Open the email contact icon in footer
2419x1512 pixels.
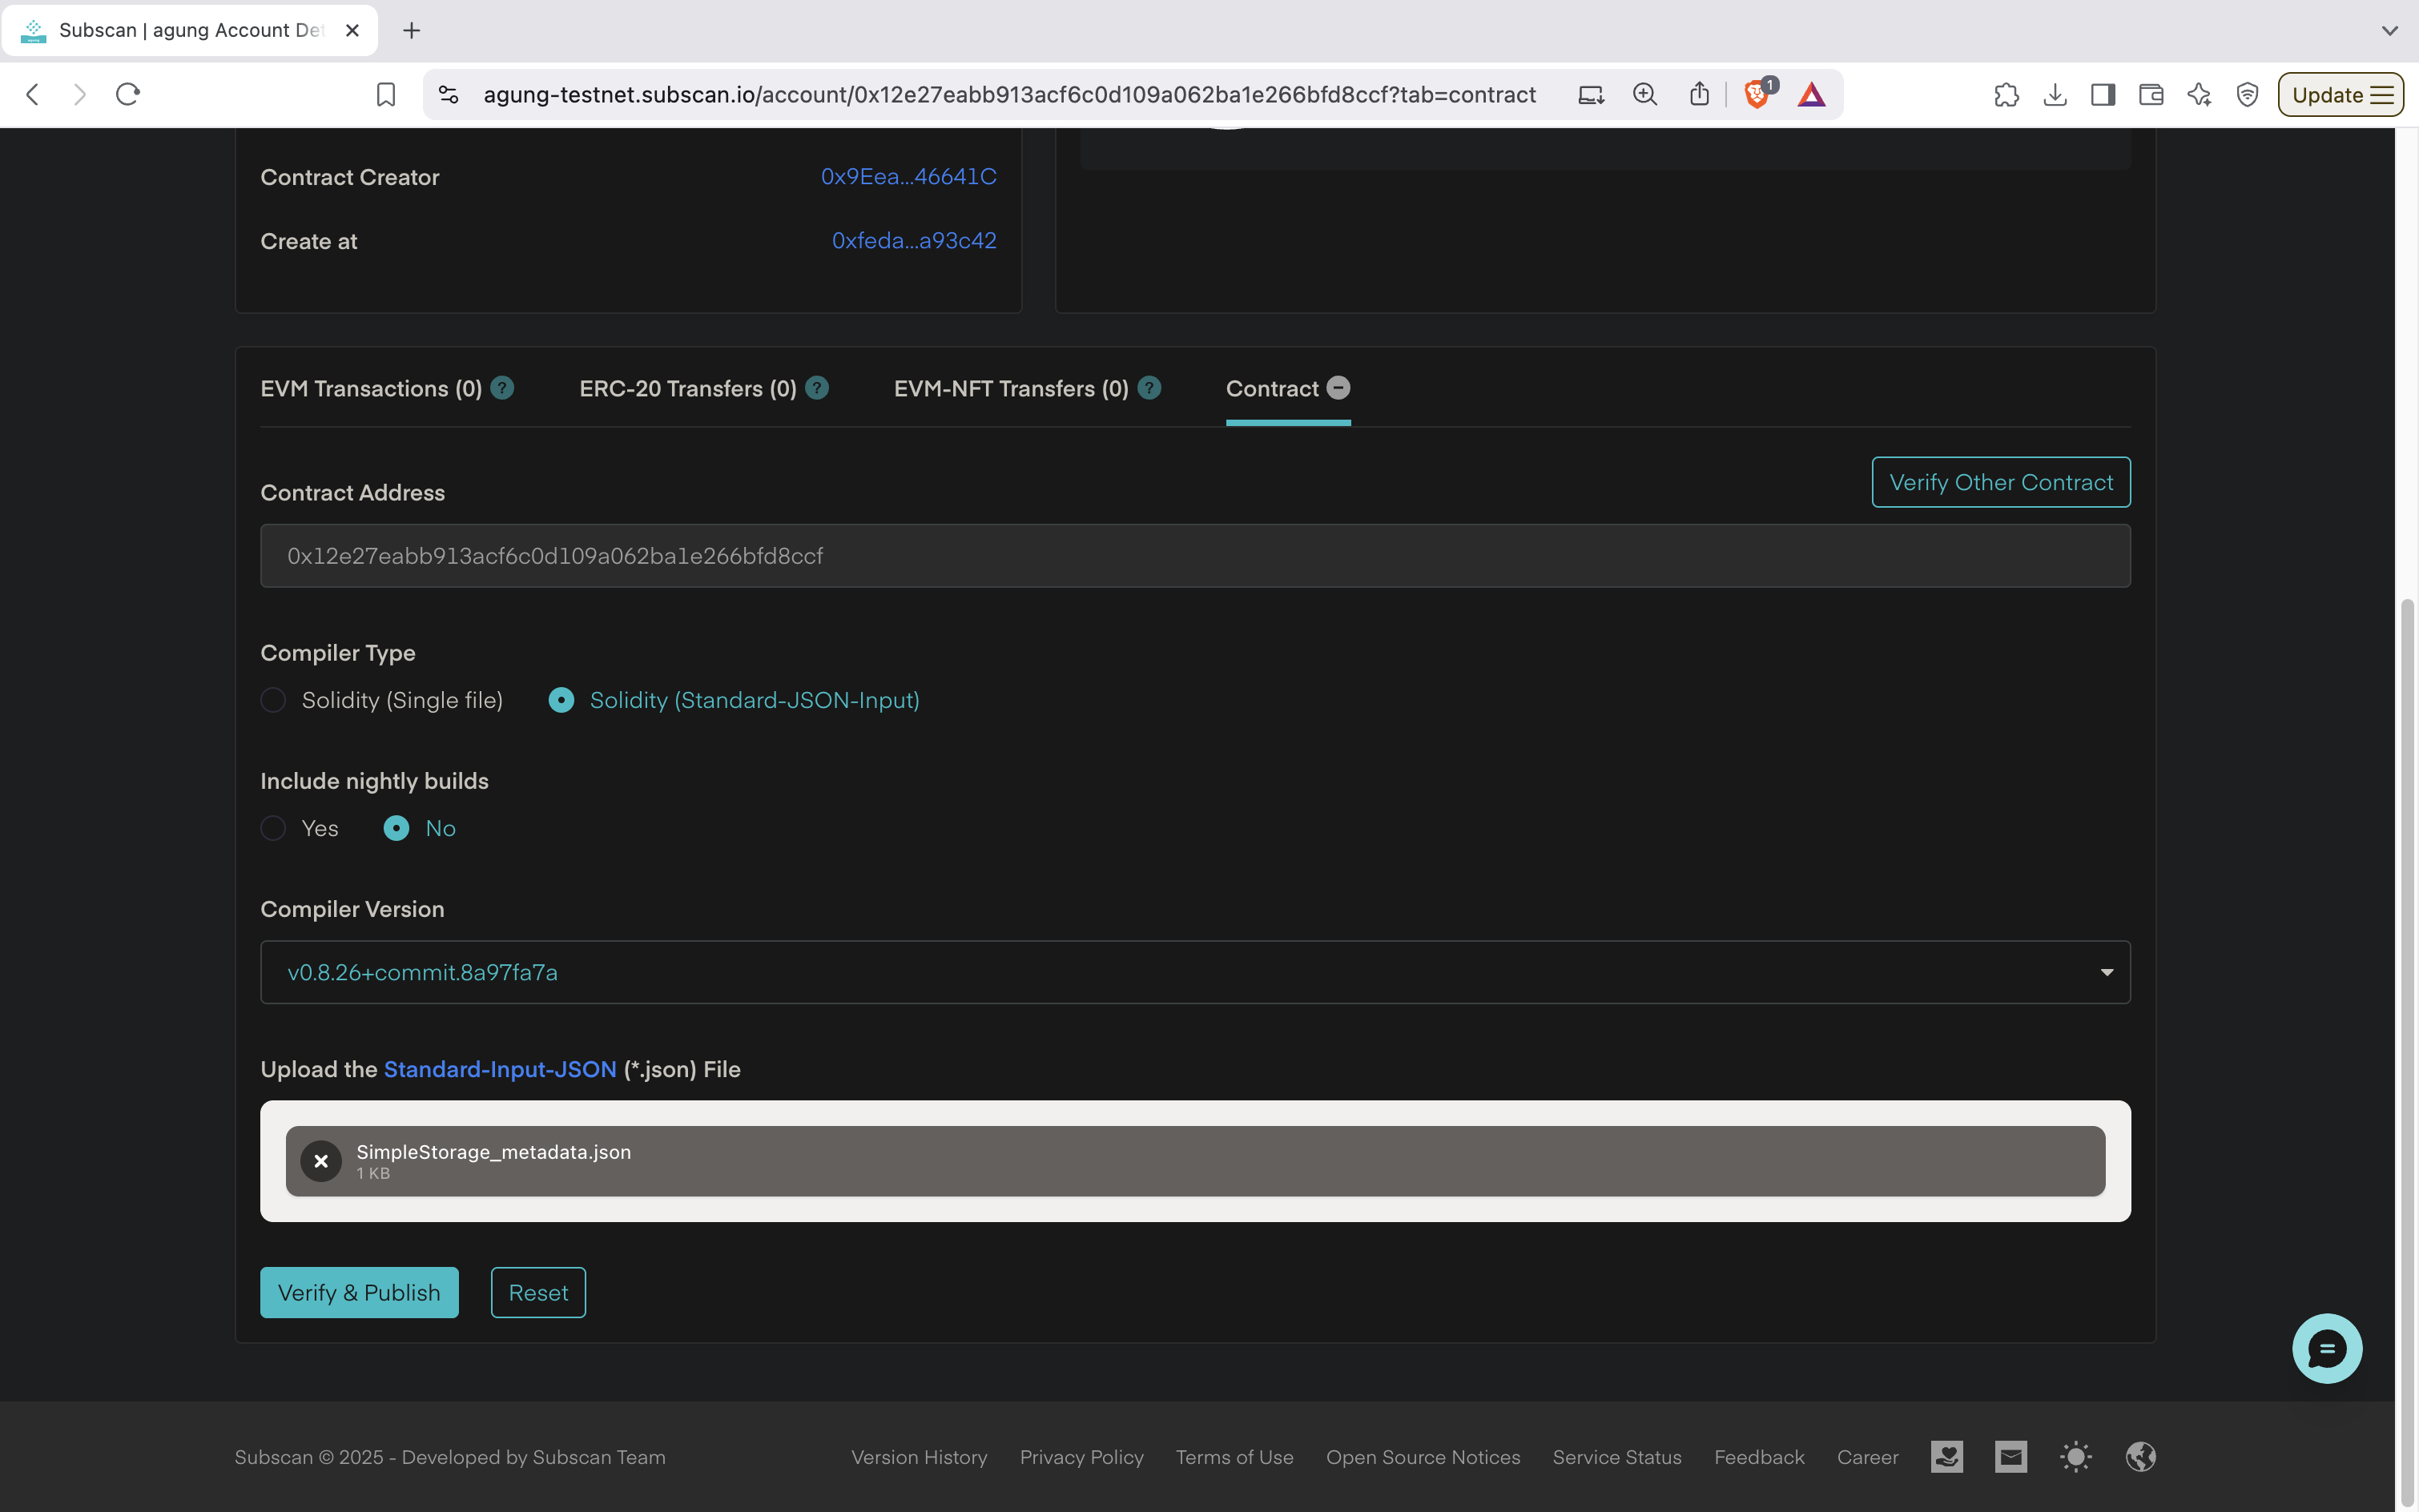(2010, 1457)
